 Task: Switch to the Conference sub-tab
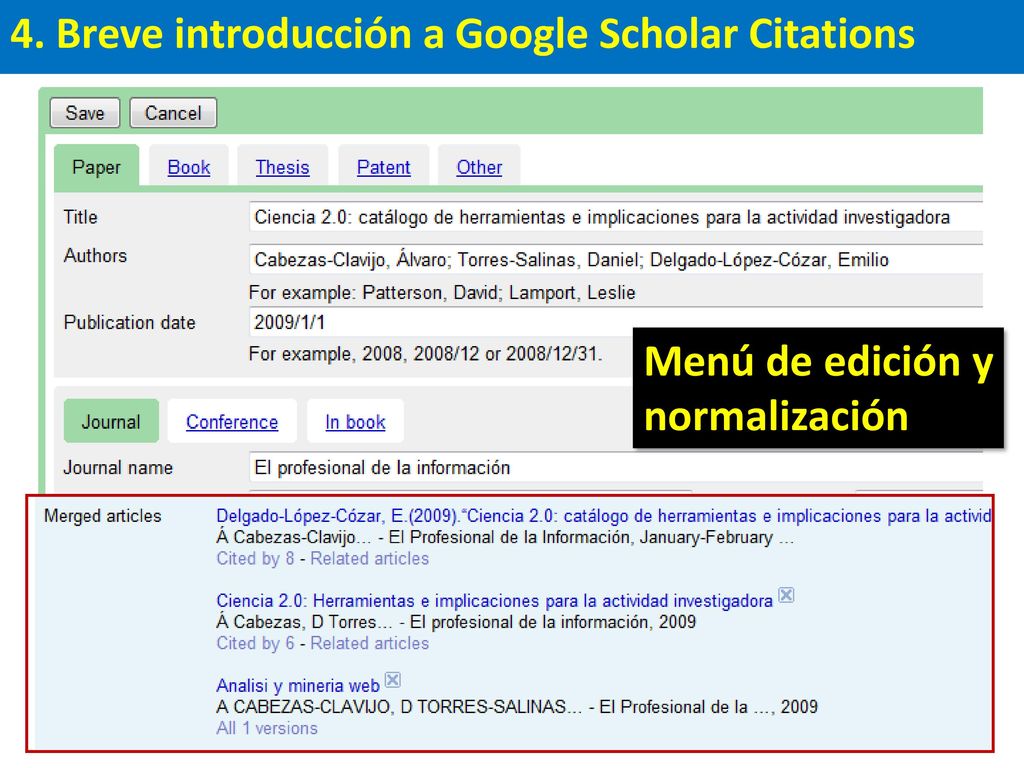tap(232, 421)
